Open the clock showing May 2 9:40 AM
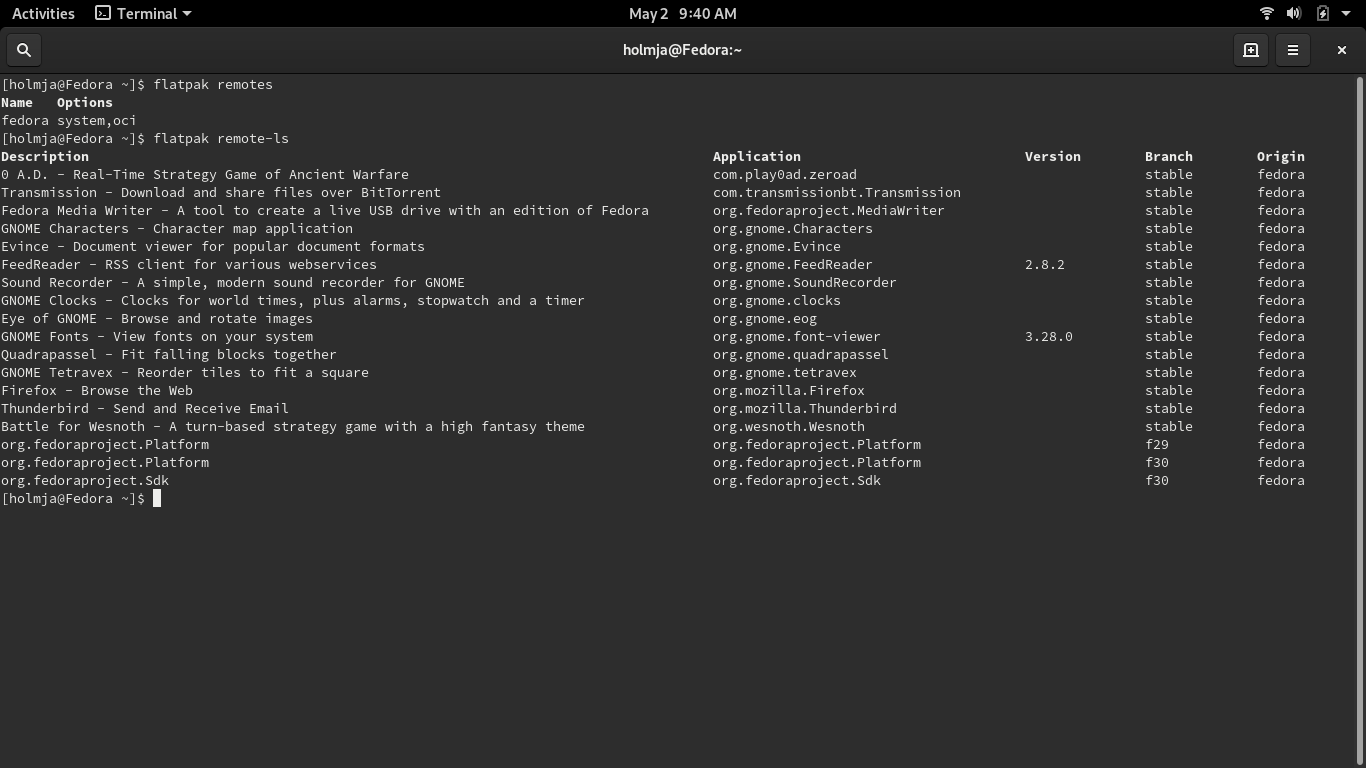 [683, 13]
